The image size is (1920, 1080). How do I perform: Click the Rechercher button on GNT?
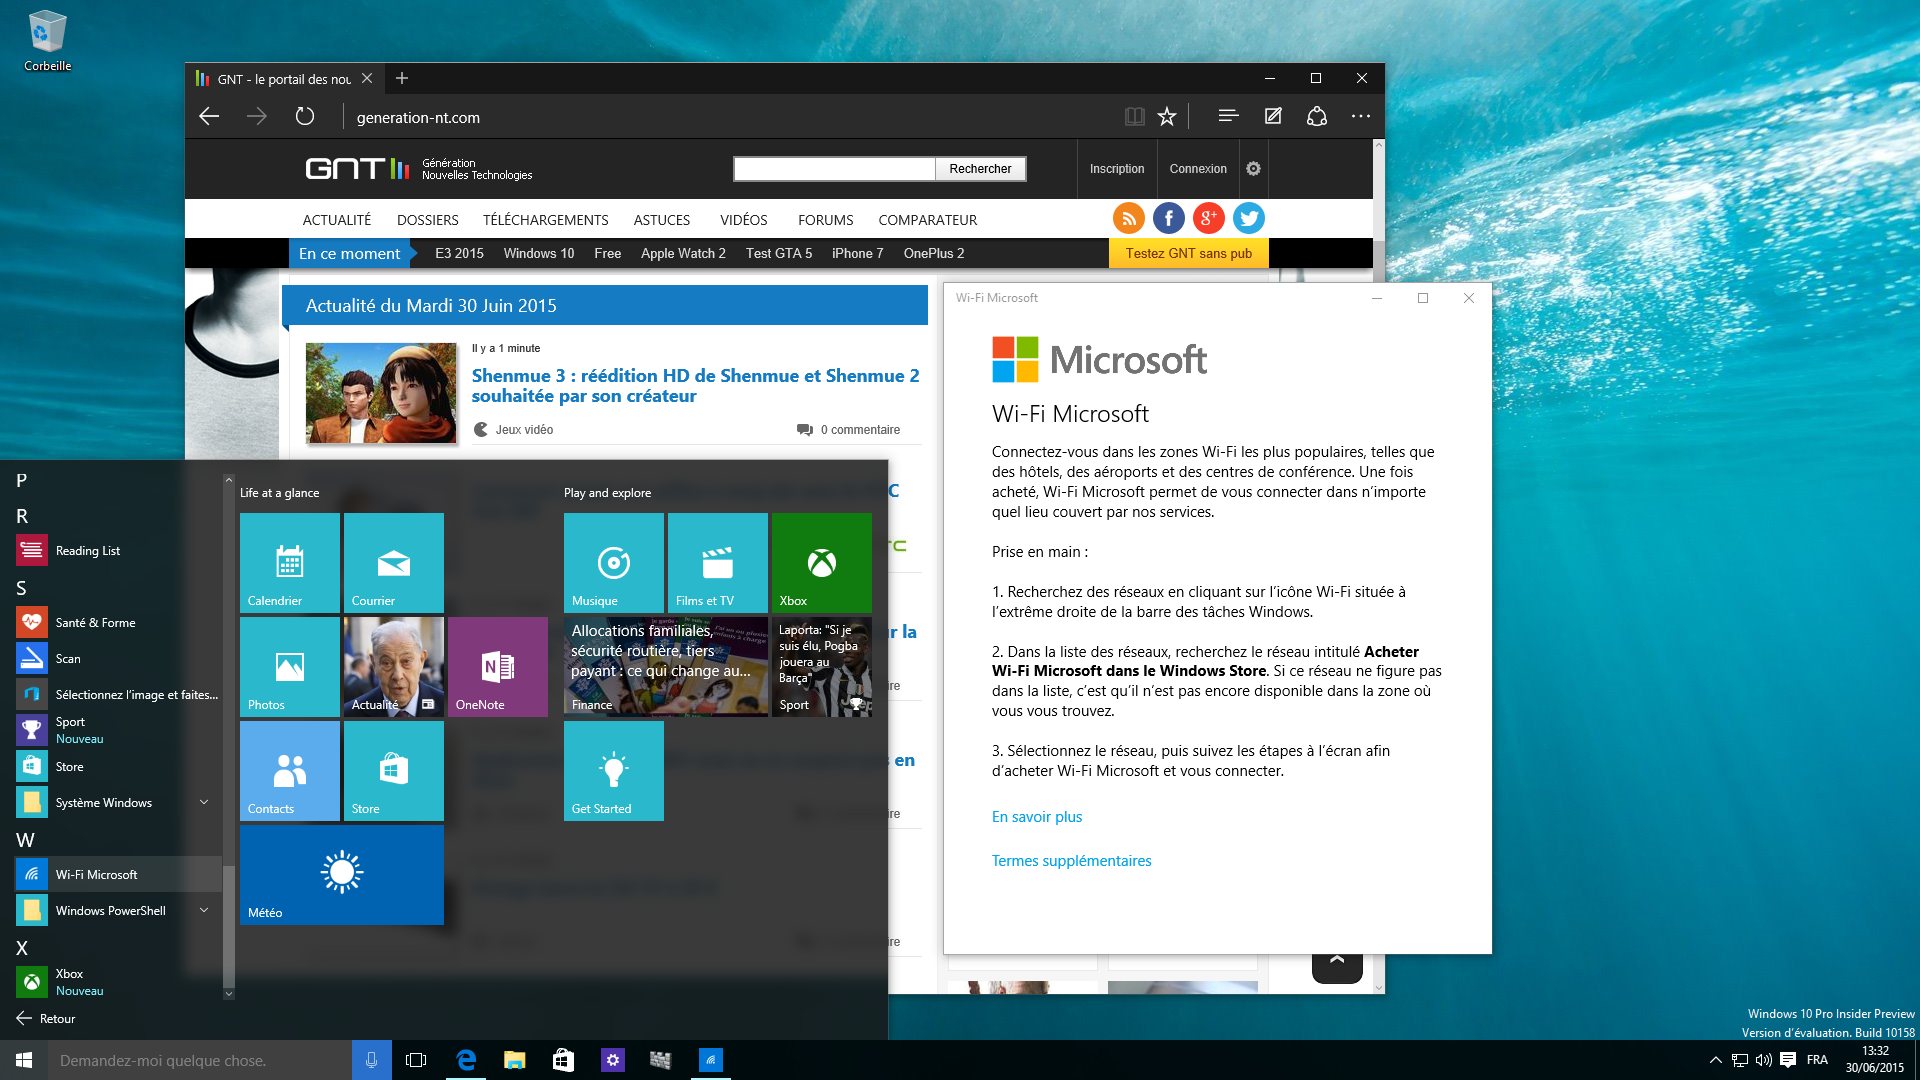(980, 169)
